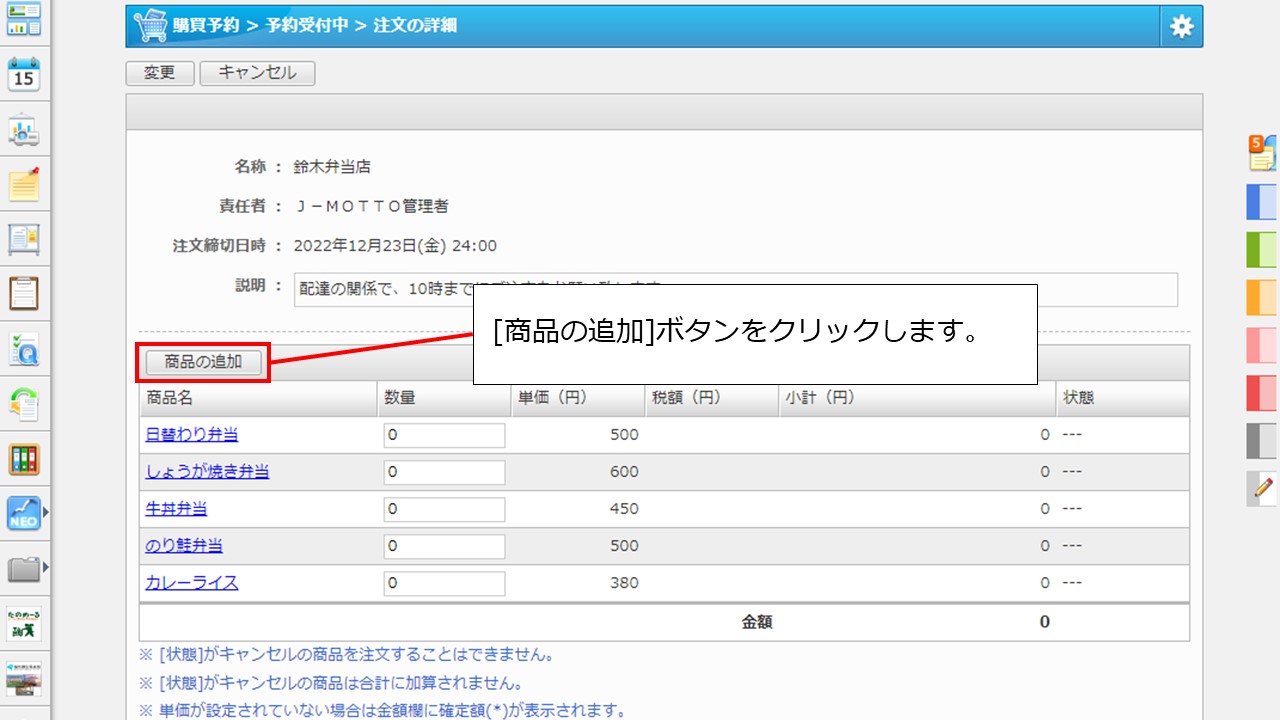1280x720 pixels.
Task: Open the calendar icon showing 15
Action: pos(24,75)
